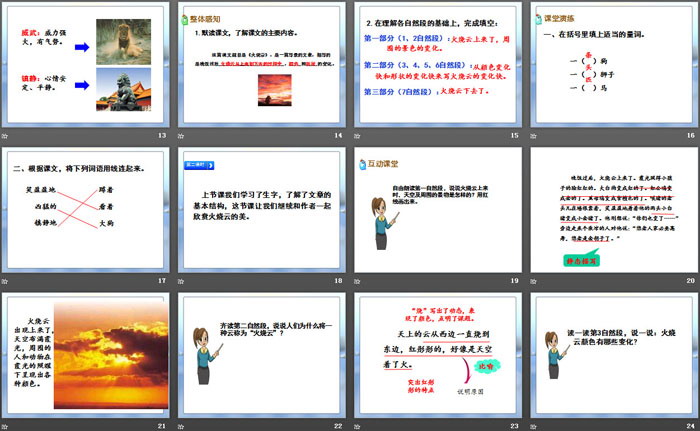
Task: Click animation star icon under slide 19
Action: pos(357,281)
